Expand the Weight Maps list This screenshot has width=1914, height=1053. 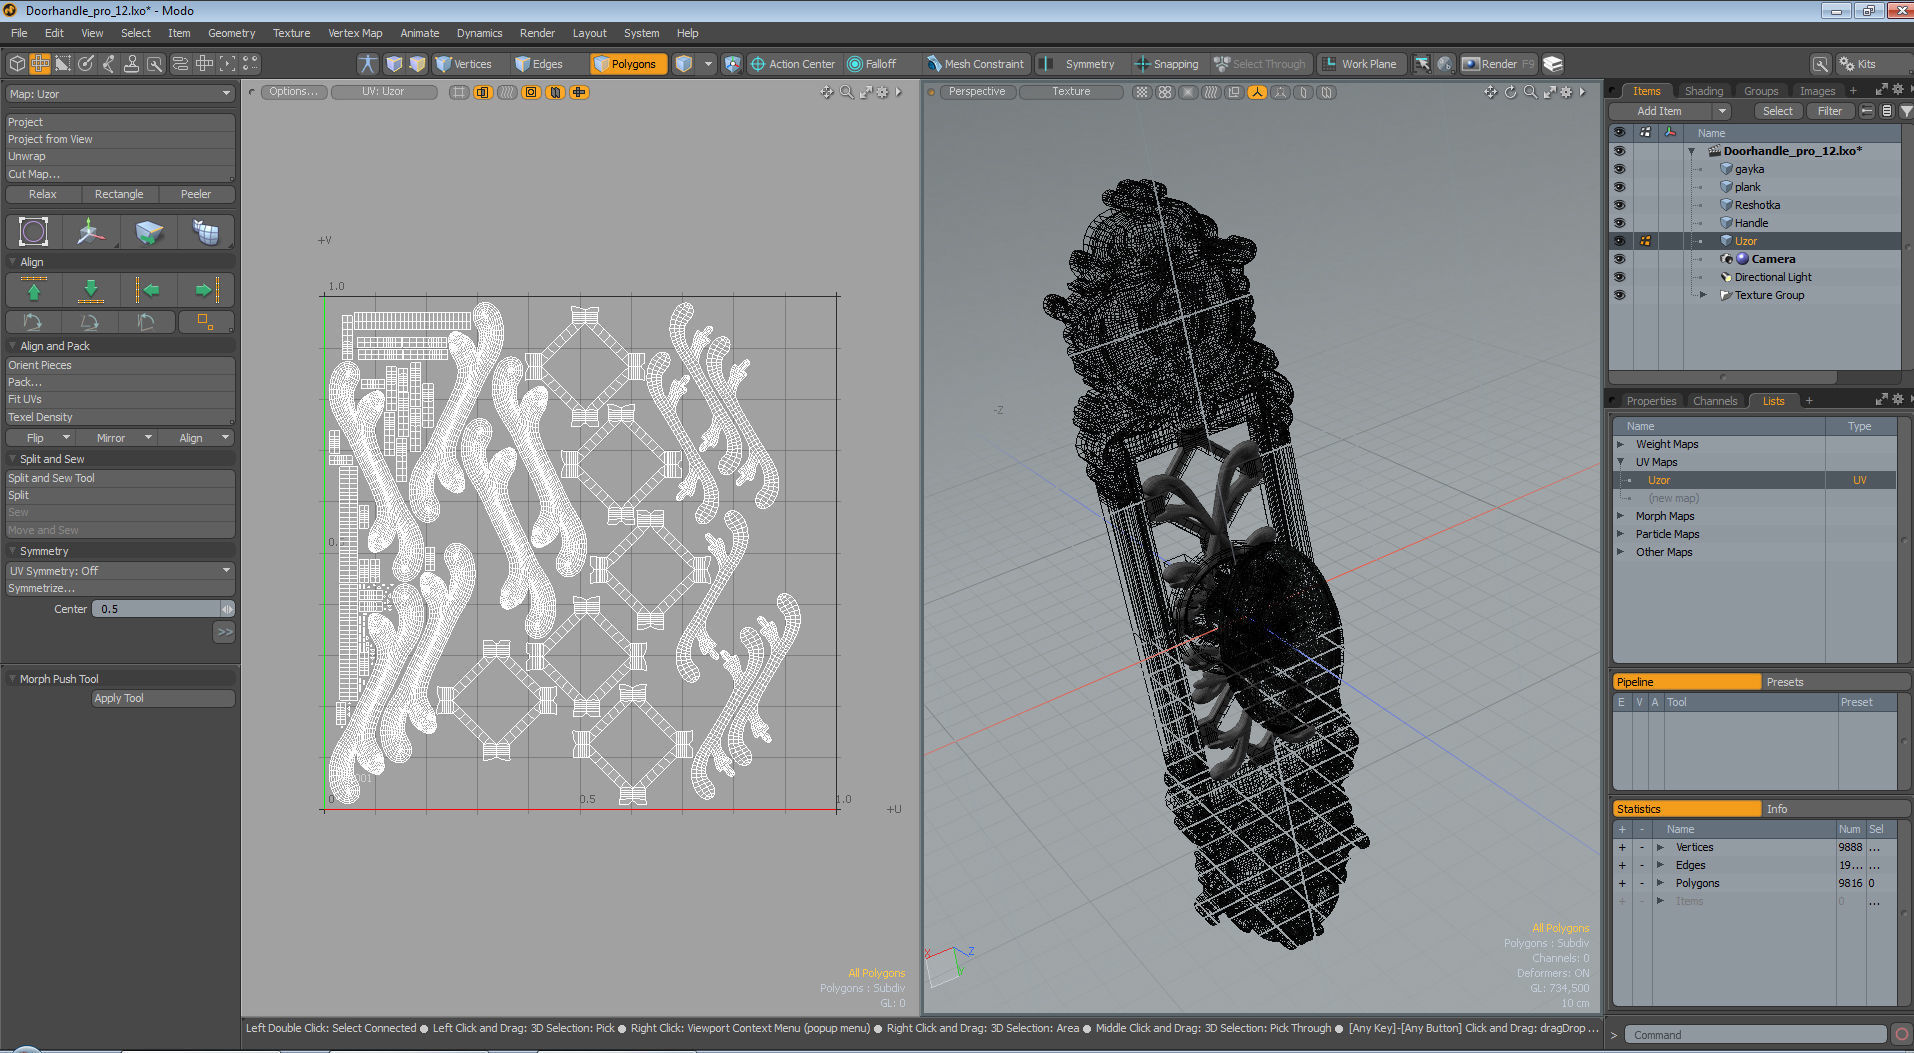[1621, 444]
